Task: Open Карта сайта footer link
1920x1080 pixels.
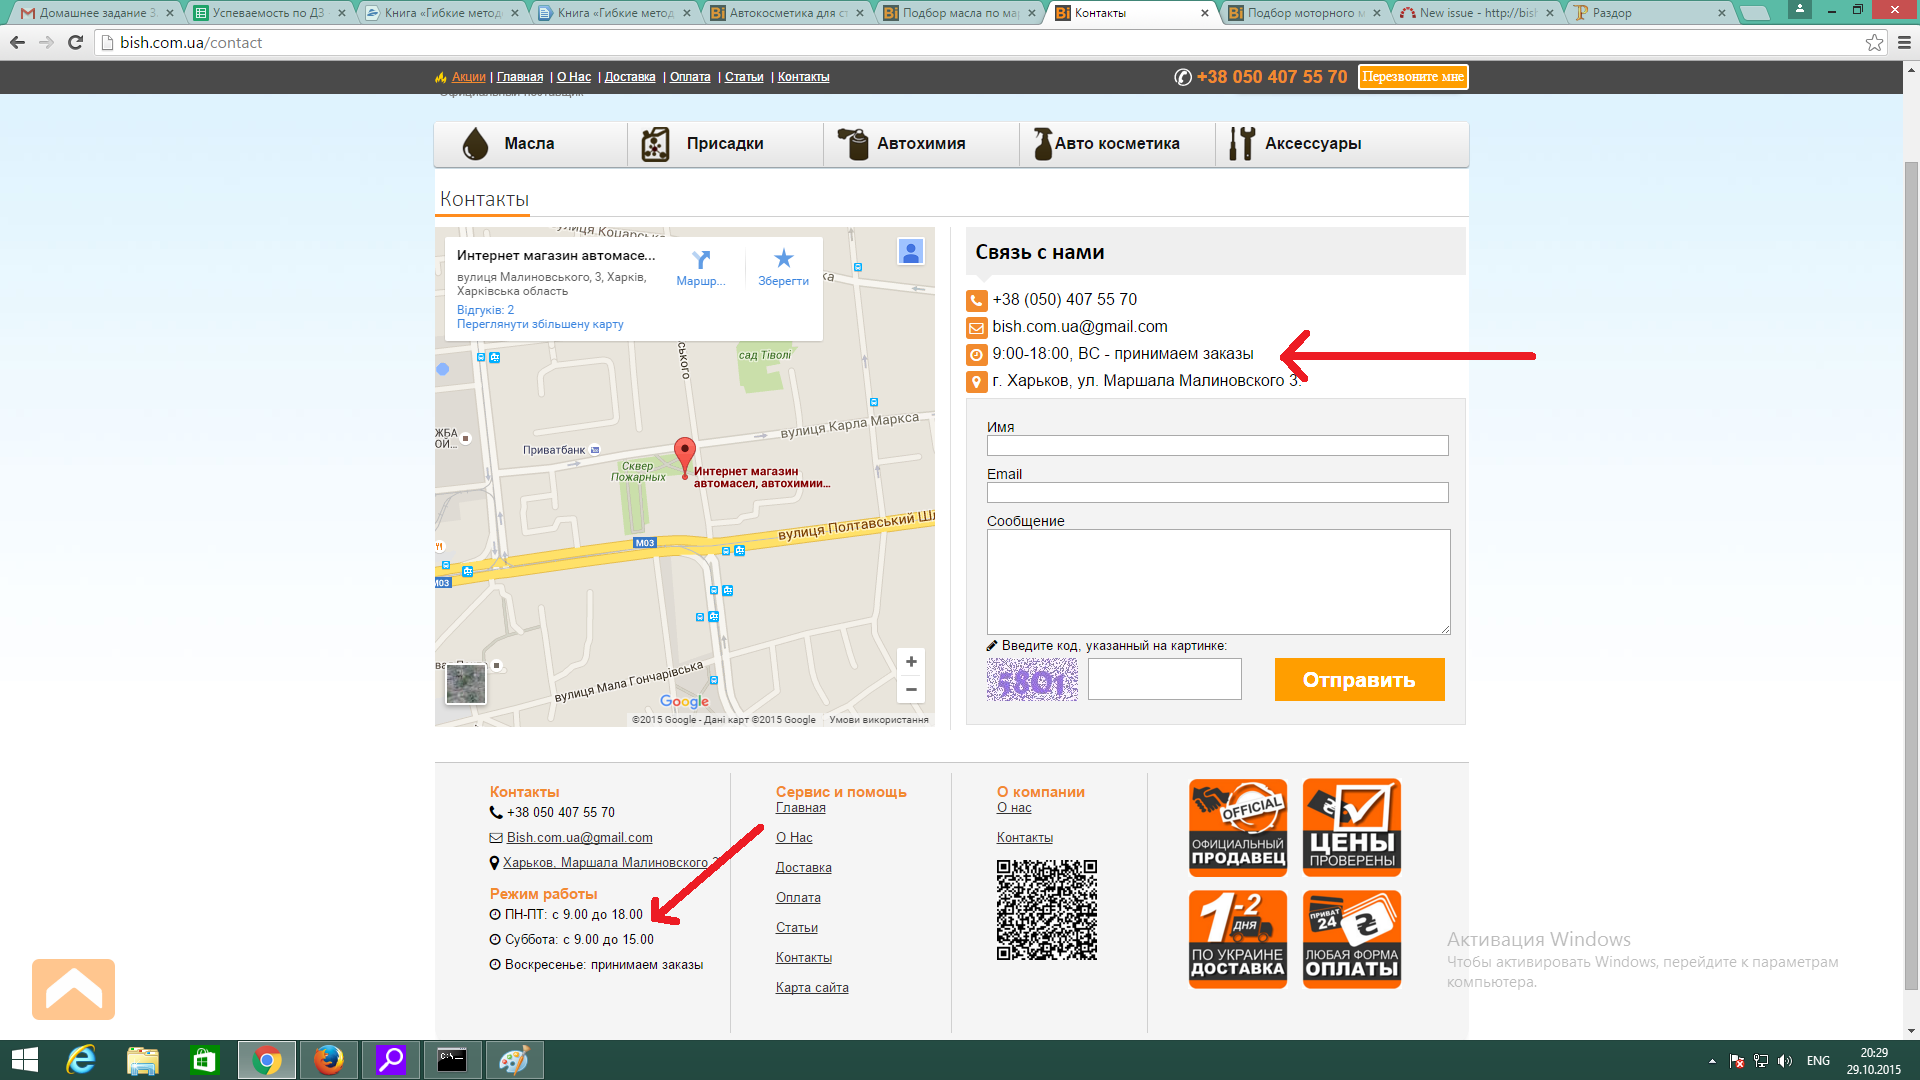Action: (811, 988)
